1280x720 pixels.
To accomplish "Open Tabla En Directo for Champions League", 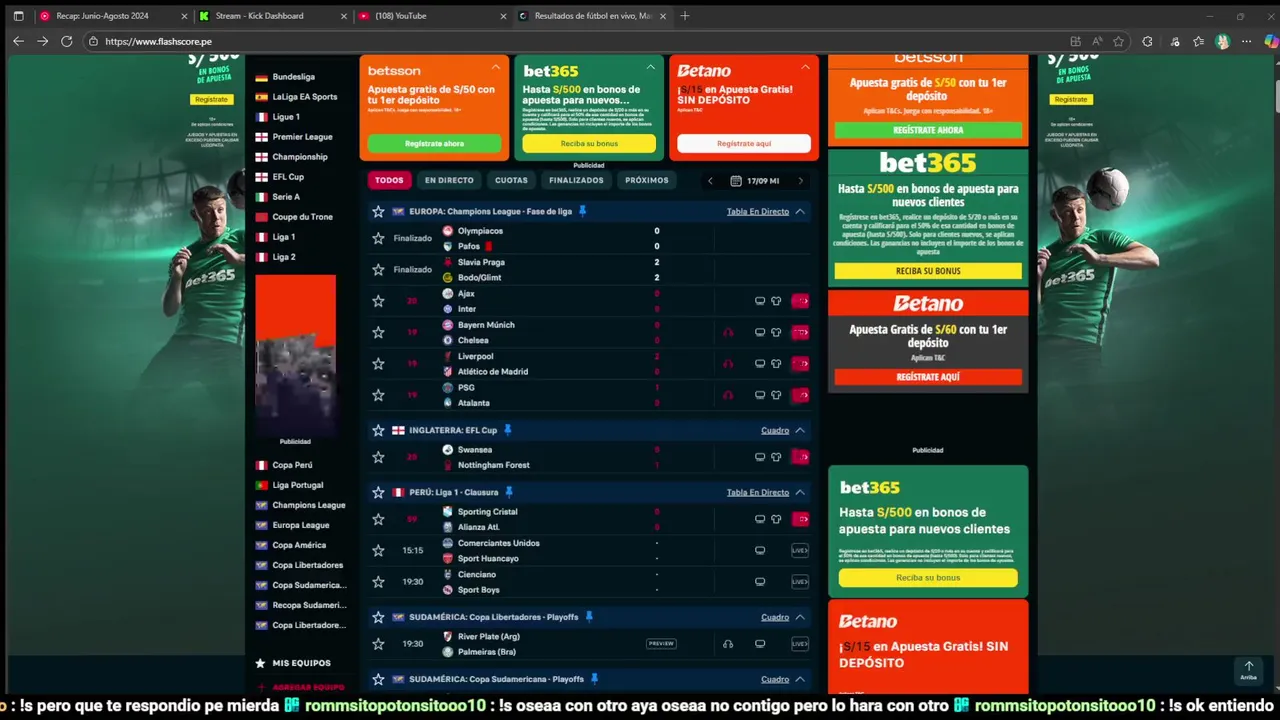I will tap(758, 212).
